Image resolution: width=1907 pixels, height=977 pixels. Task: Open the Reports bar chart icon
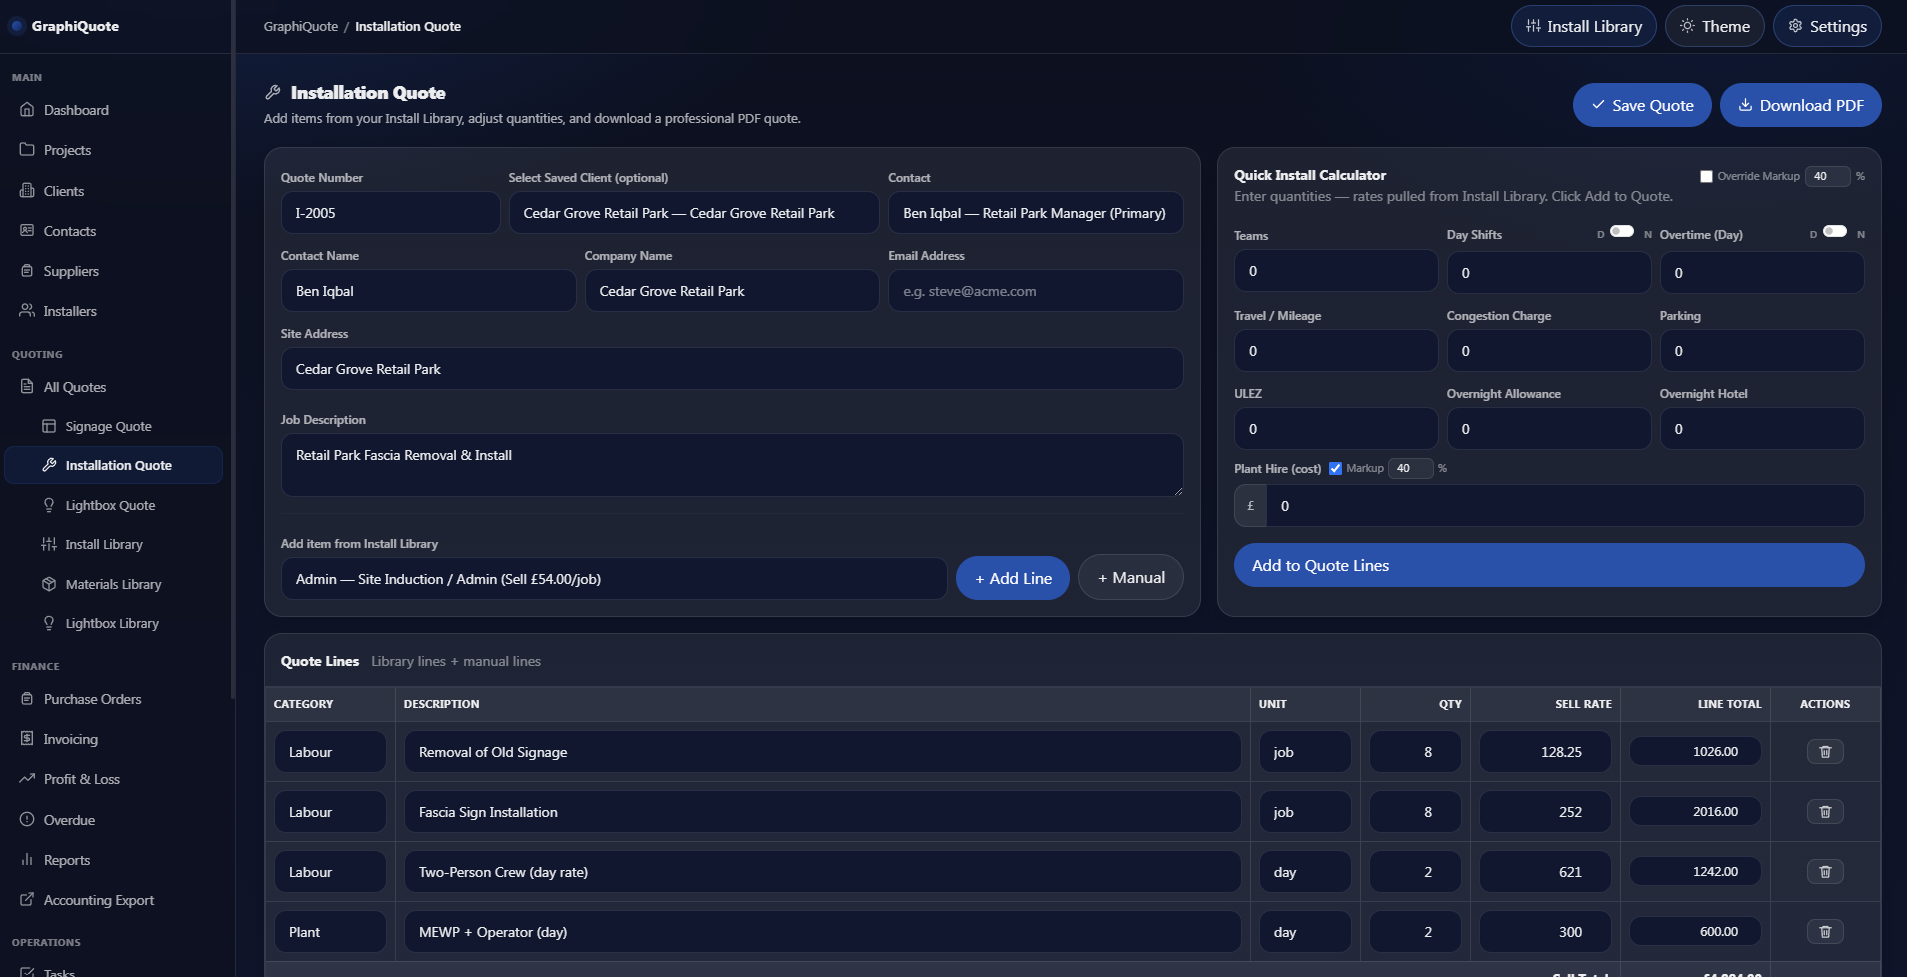[27, 860]
